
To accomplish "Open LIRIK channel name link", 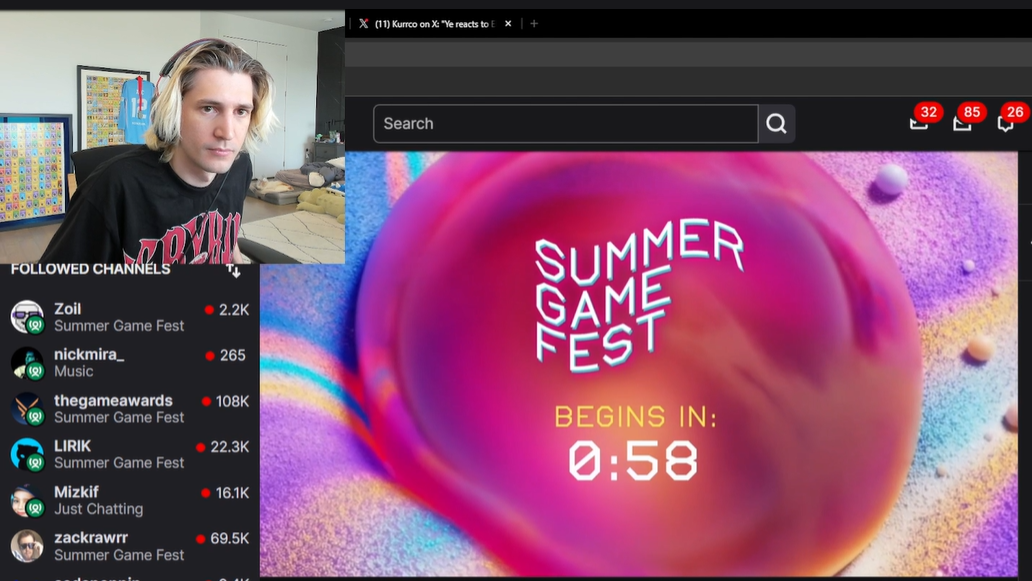I will pos(72,446).
